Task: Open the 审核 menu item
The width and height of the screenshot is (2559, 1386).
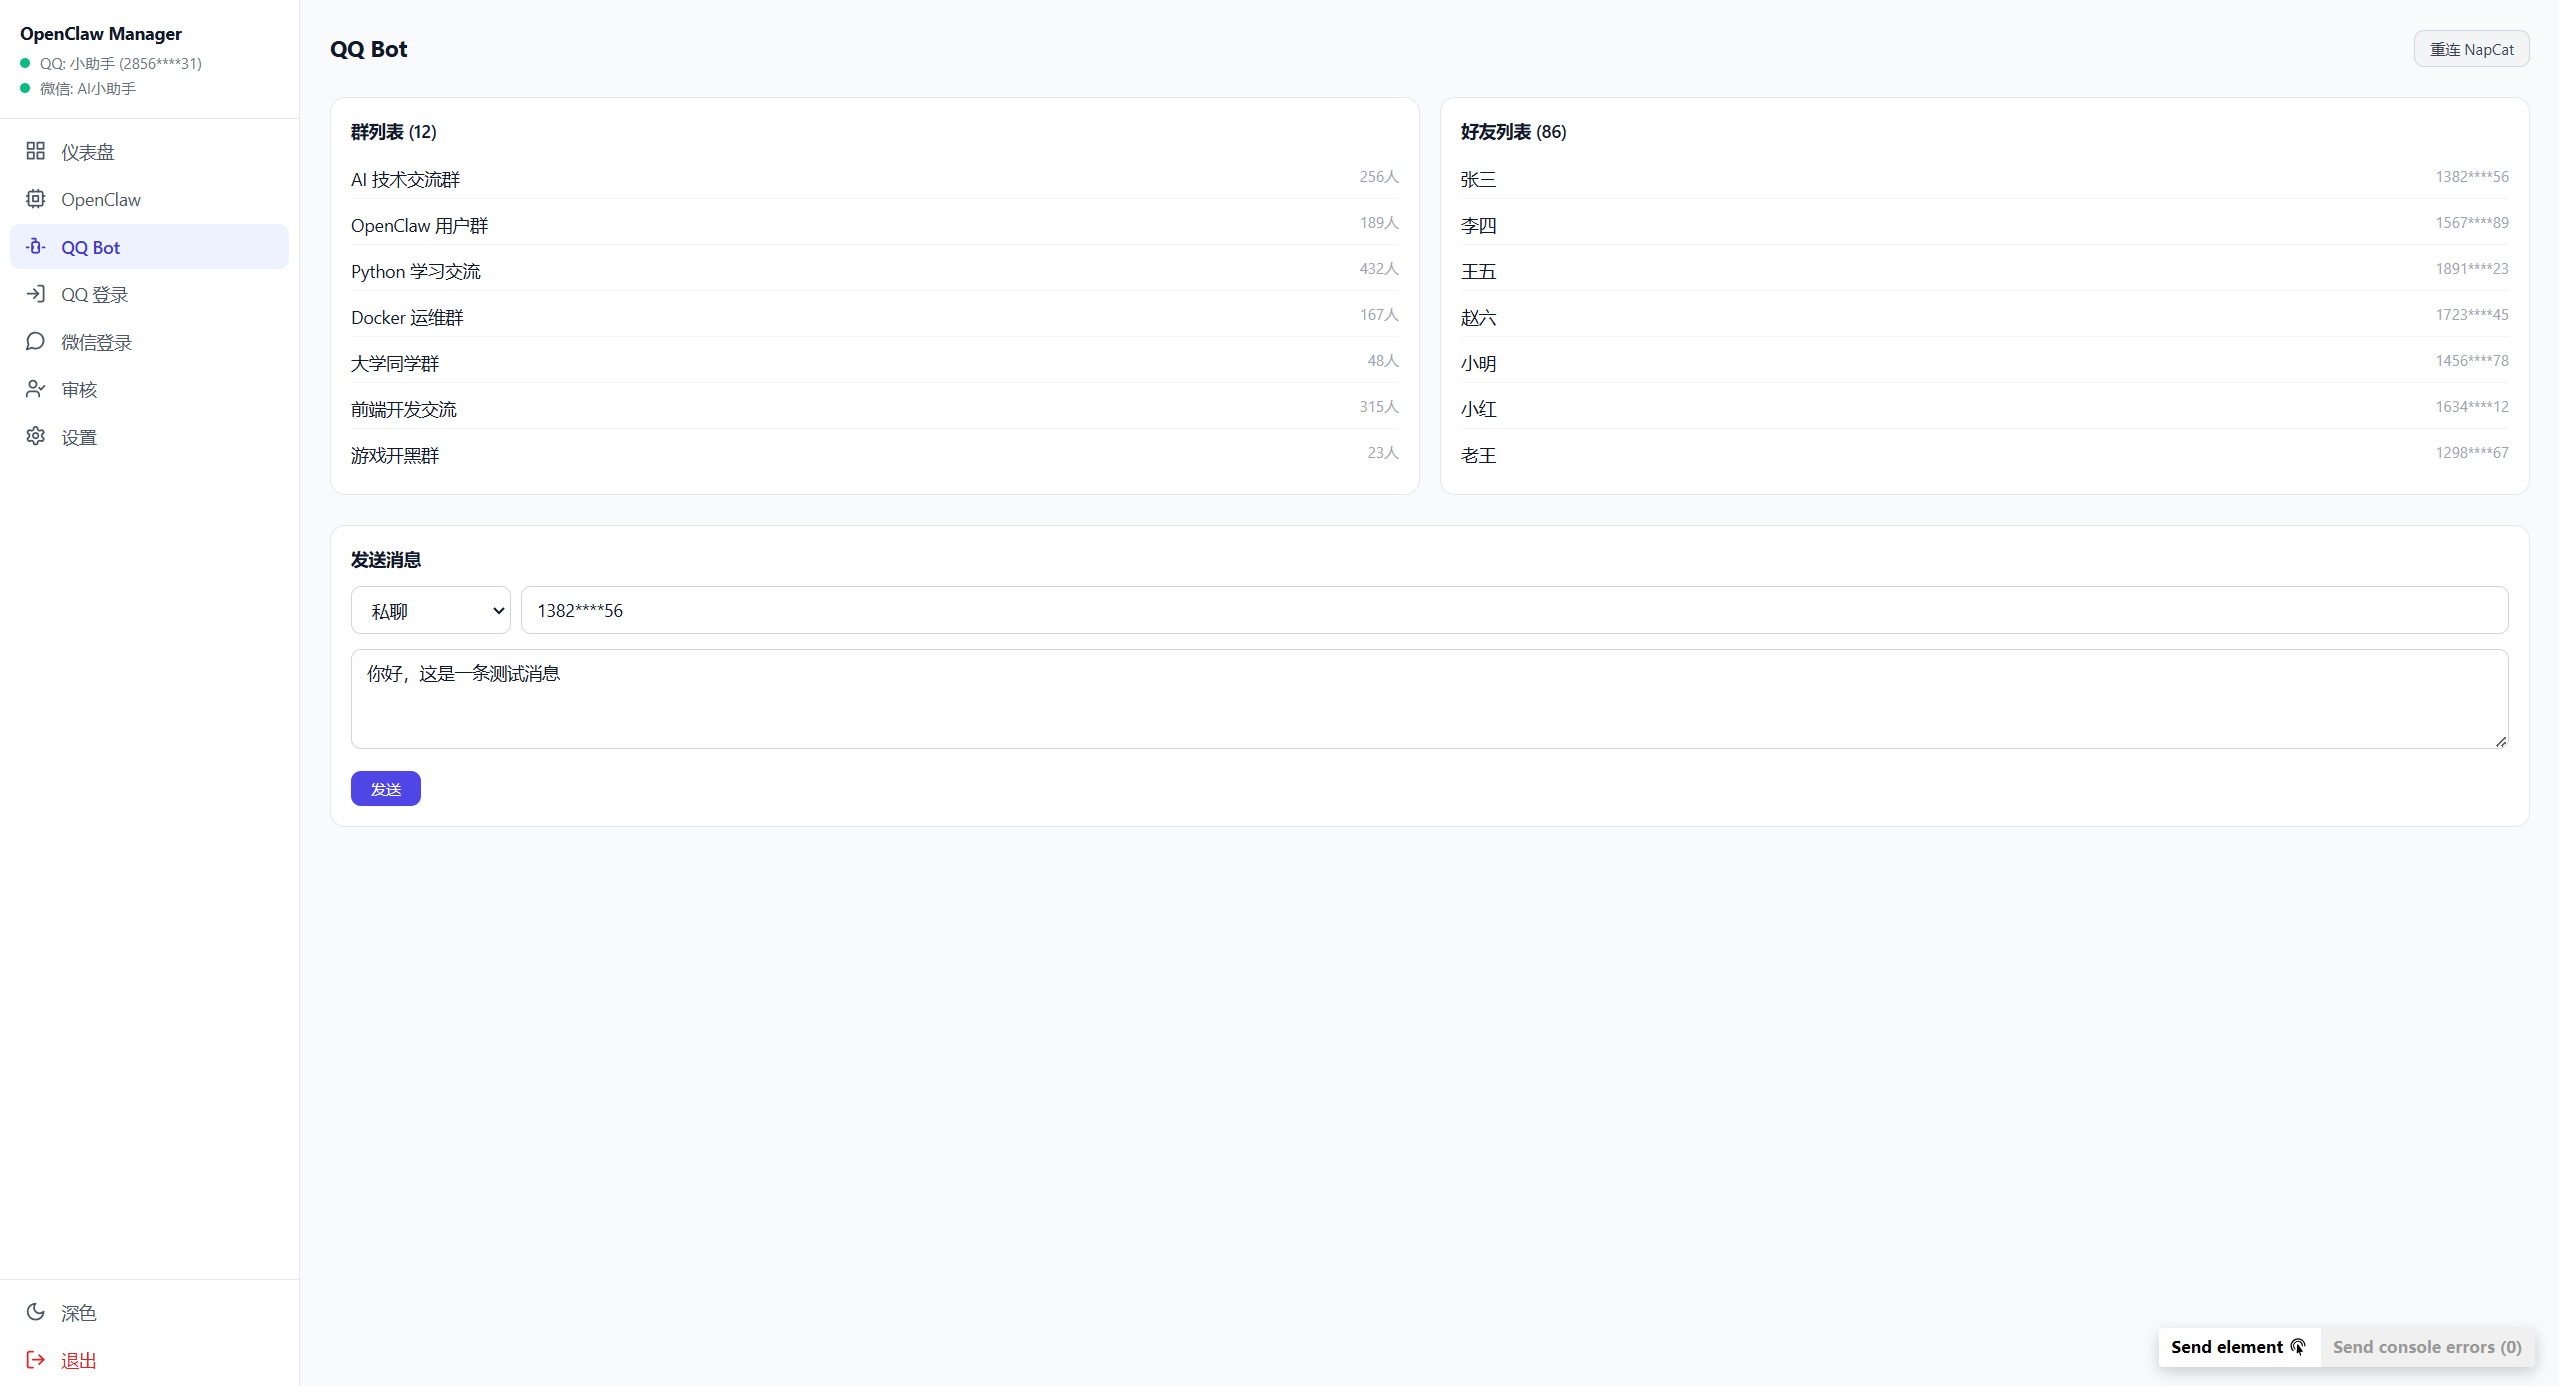Action: pos(149,389)
